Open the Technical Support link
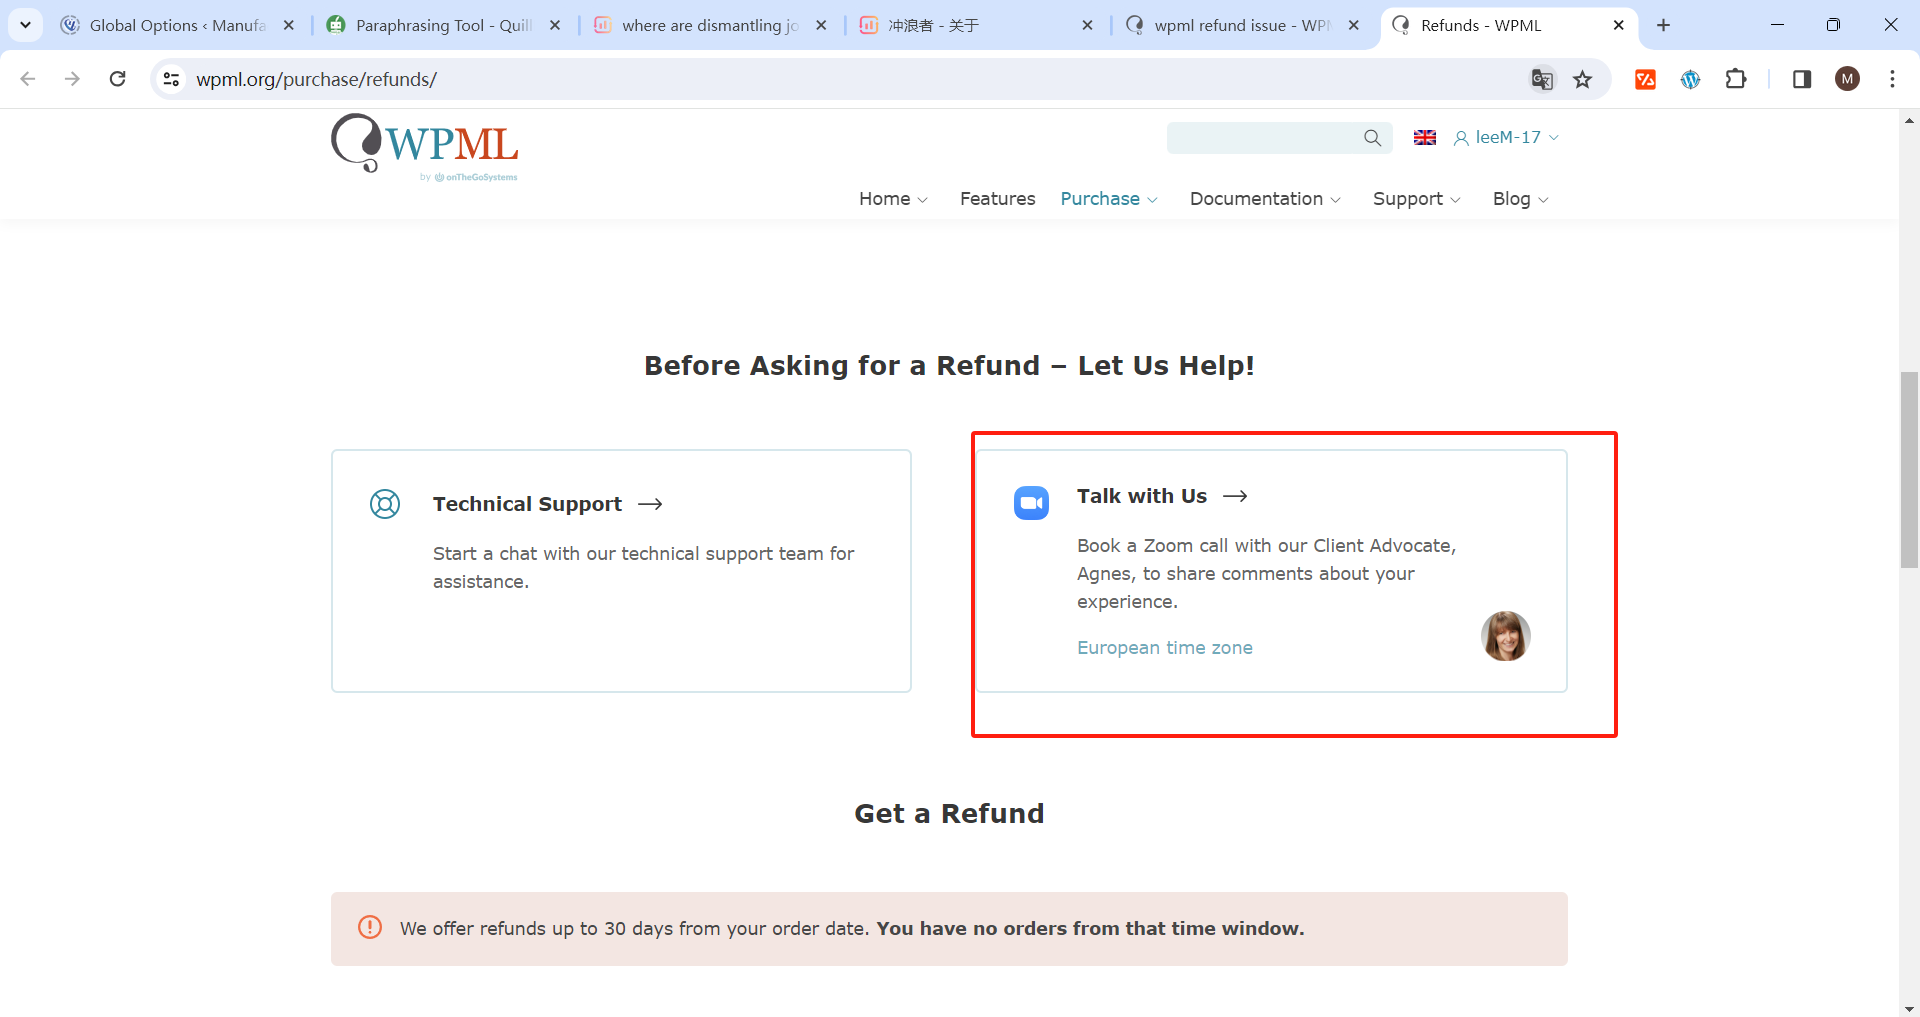Viewport: 1920px width, 1017px height. [x=527, y=504]
